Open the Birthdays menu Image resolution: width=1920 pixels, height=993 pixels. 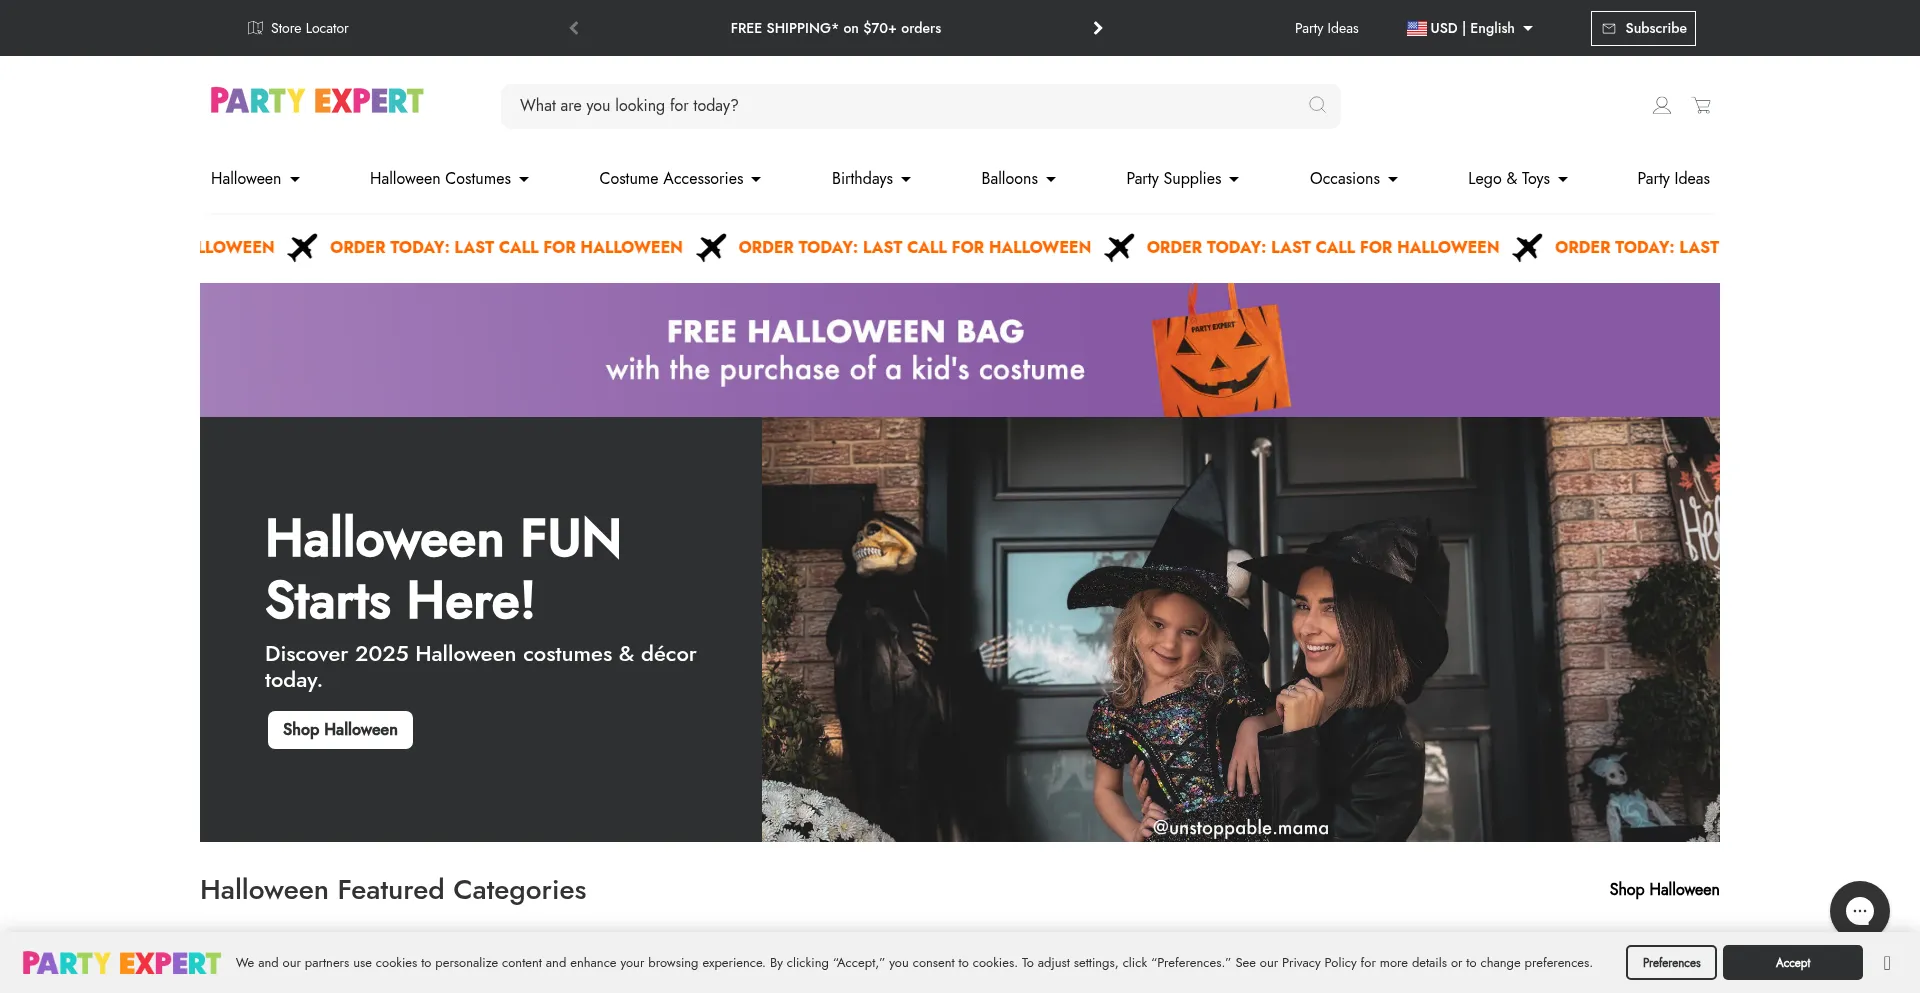tap(871, 179)
